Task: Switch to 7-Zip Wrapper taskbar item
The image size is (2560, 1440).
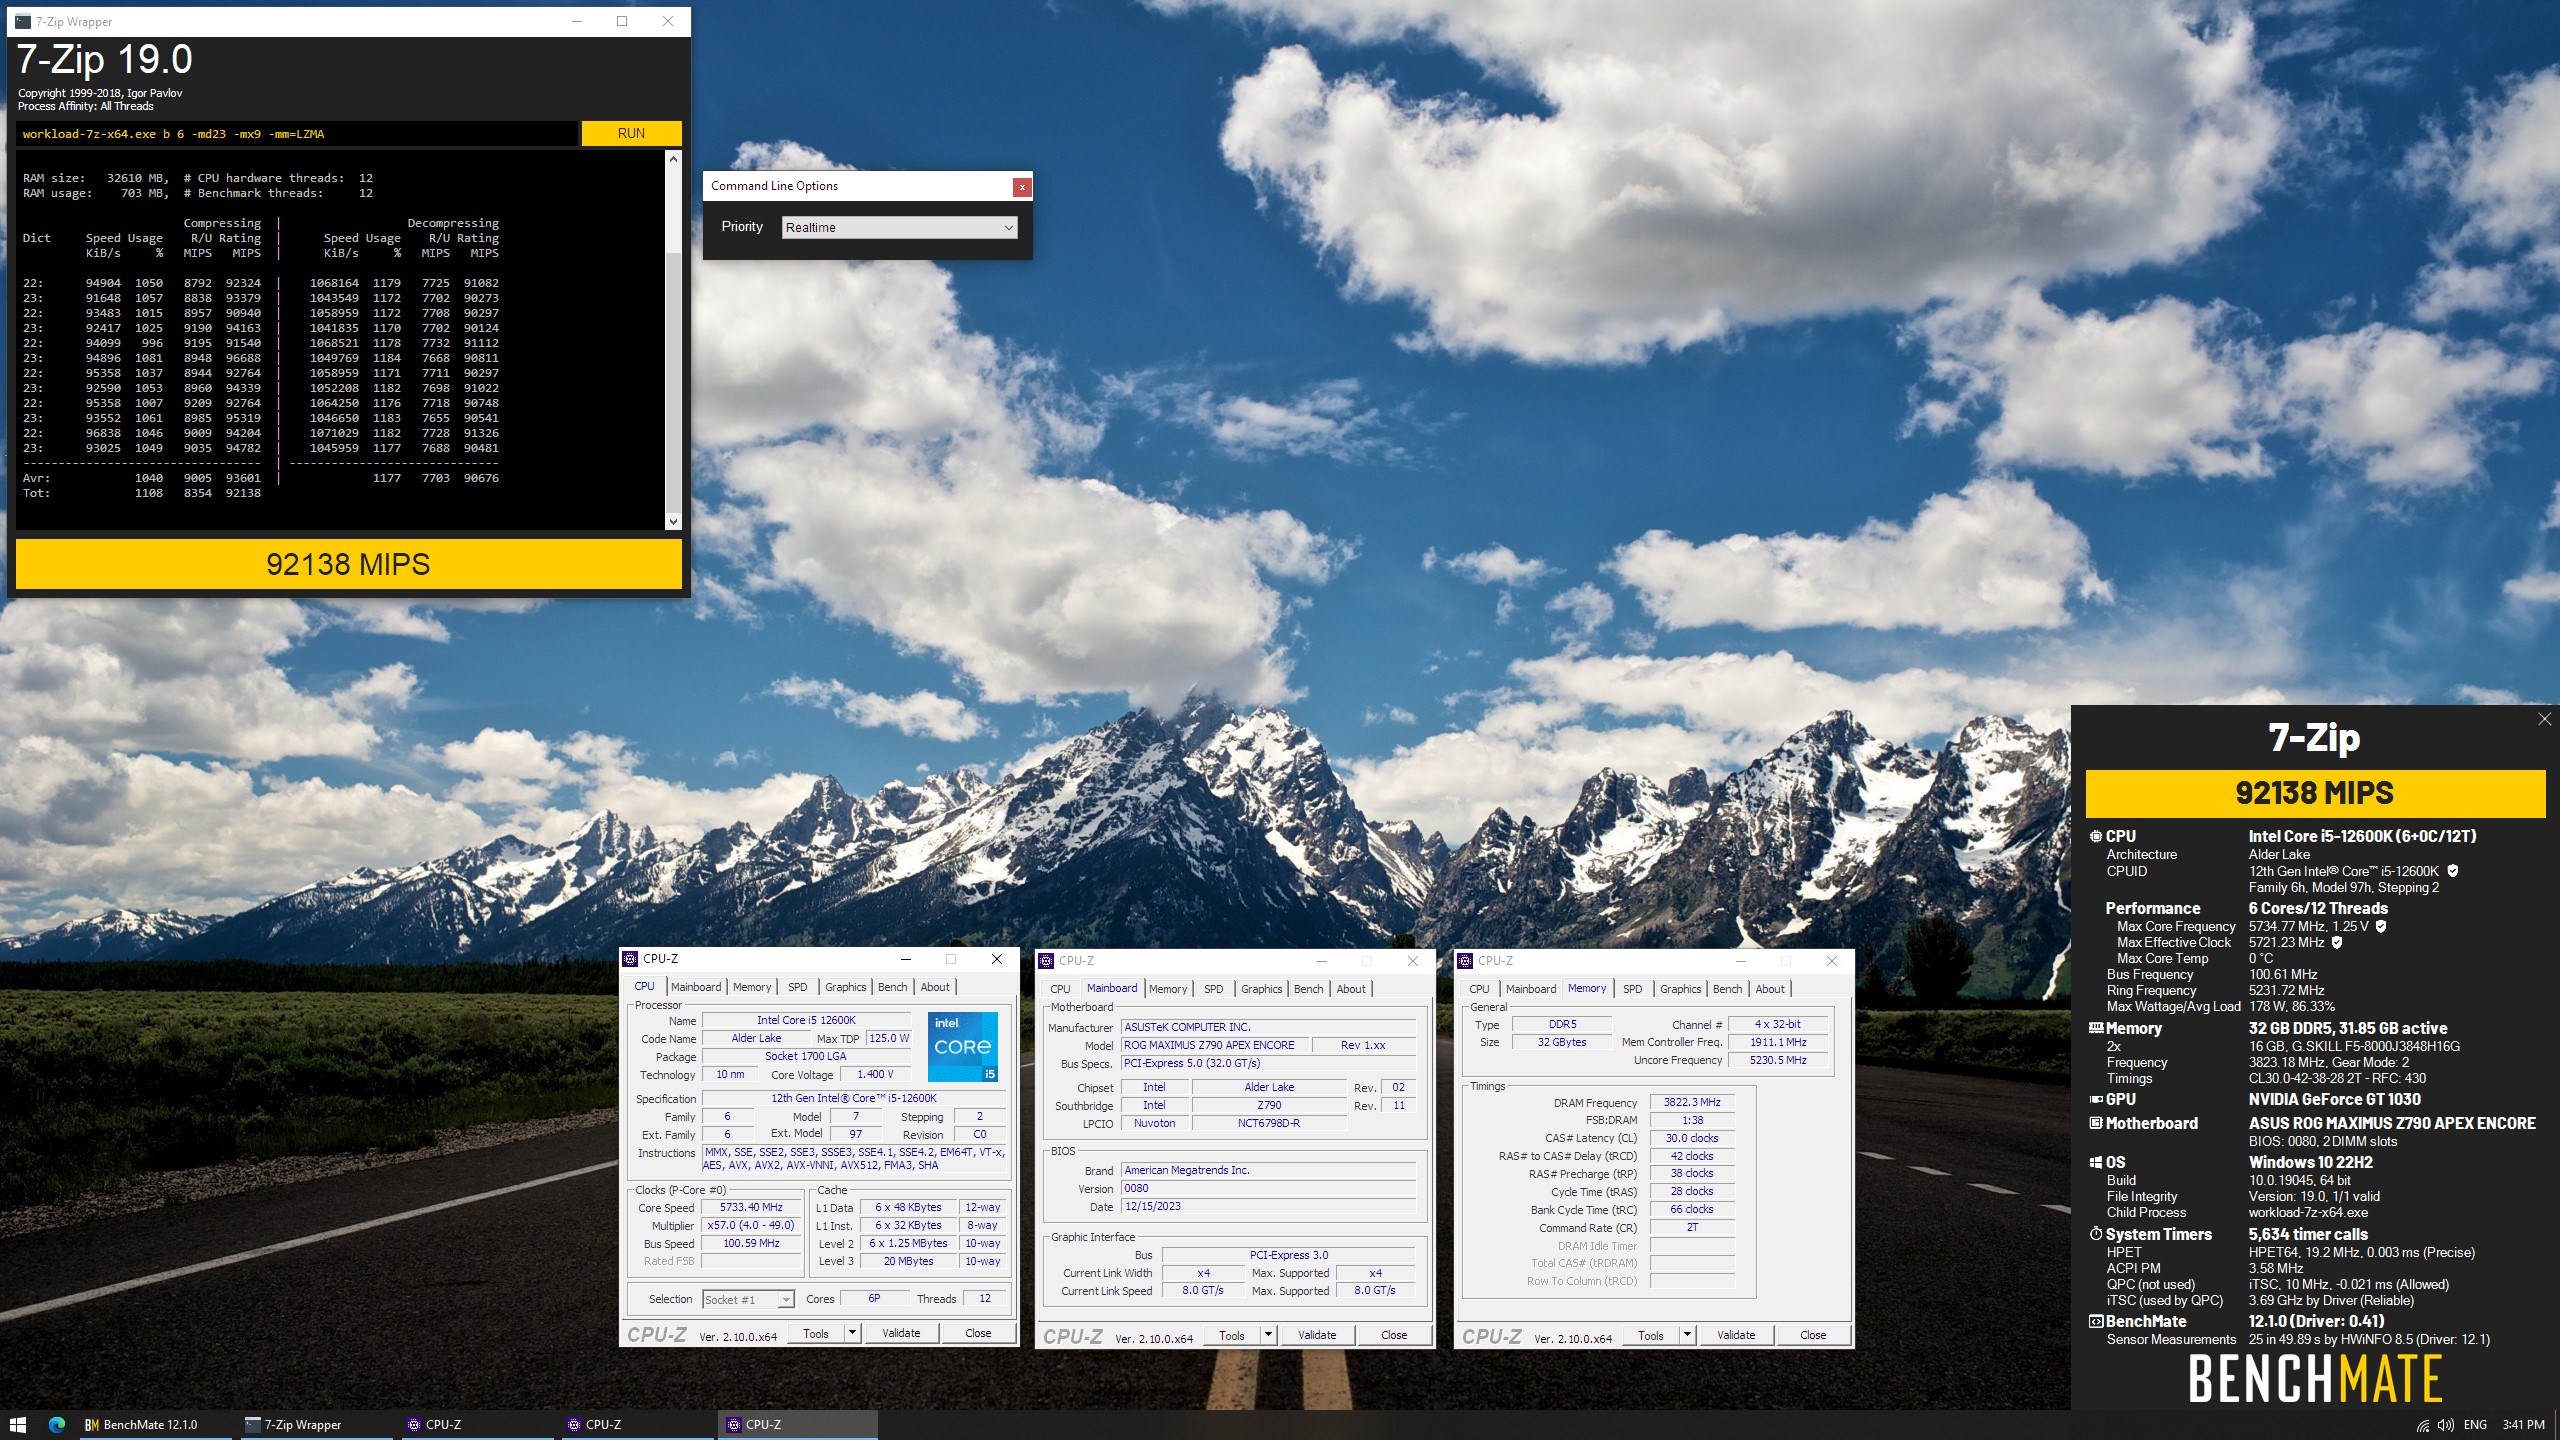Action: point(314,1425)
